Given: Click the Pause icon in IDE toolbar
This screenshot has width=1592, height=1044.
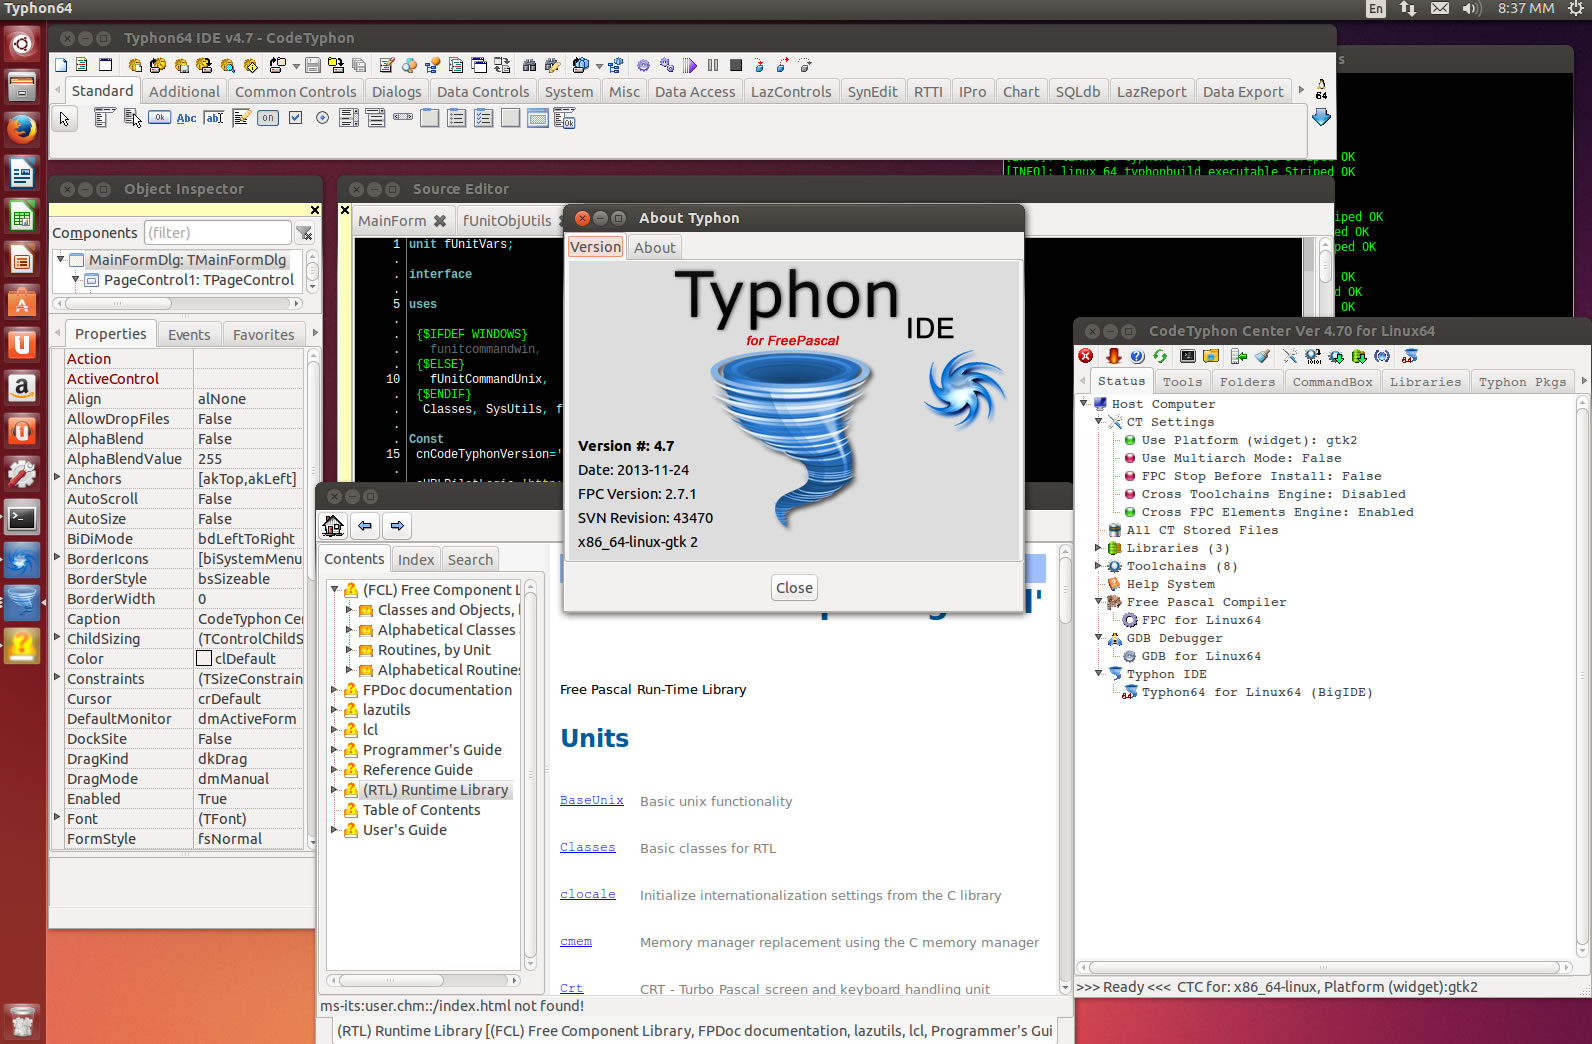Looking at the screenshot, I should click(x=713, y=65).
